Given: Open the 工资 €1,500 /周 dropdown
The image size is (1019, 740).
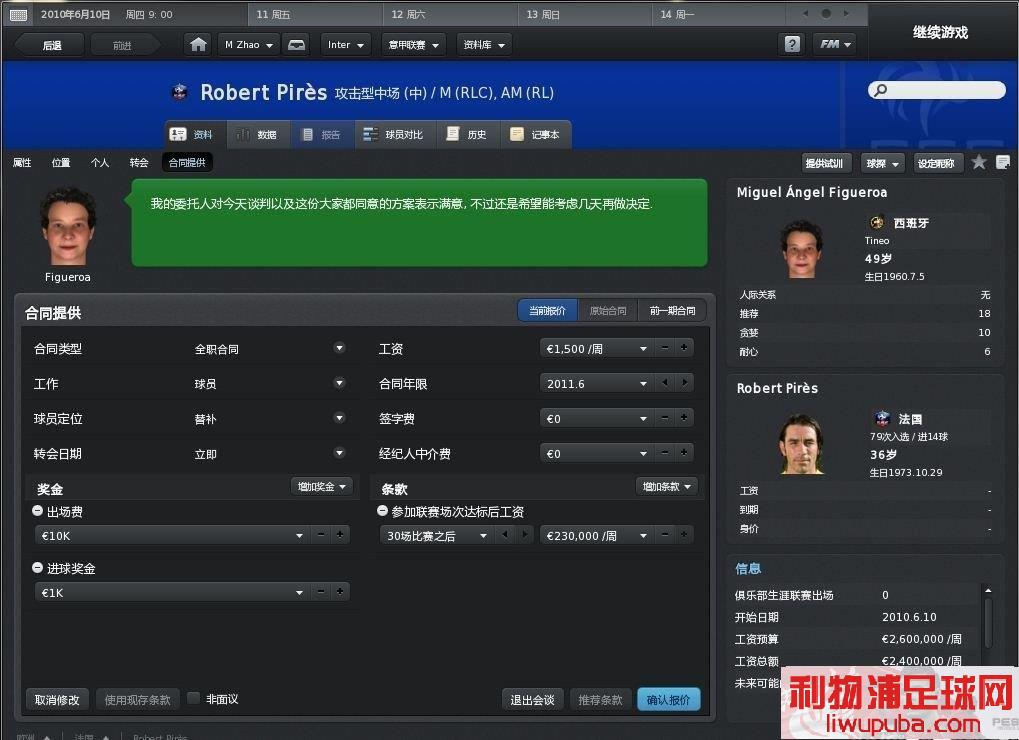Looking at the screenshot, I should coord(597,349).
